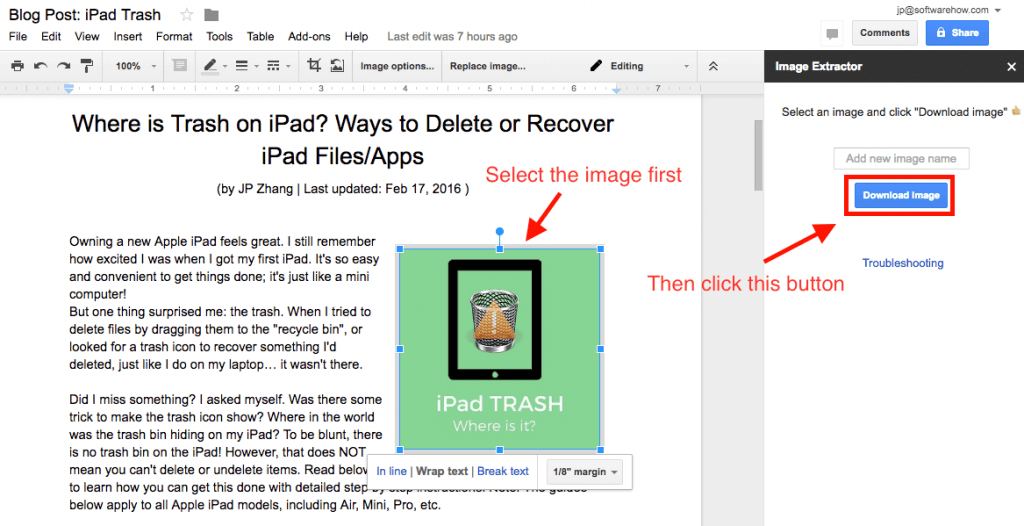Click the greyed-out comment icon in toolbar
The height and width of the screenshot is (526, 1024).
(x=179, y=66)
